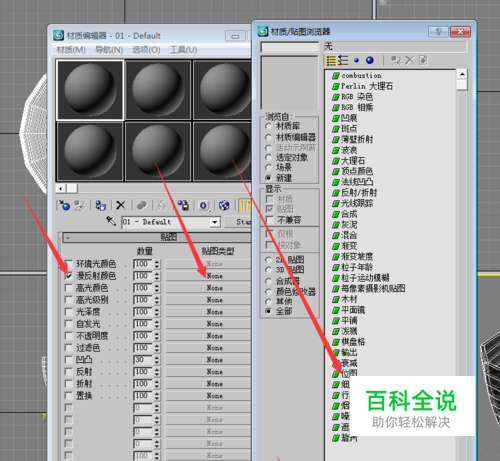Click Material ID Channel icon
Viewport: 500px width, 461px height.
click(x=204, y=206)
